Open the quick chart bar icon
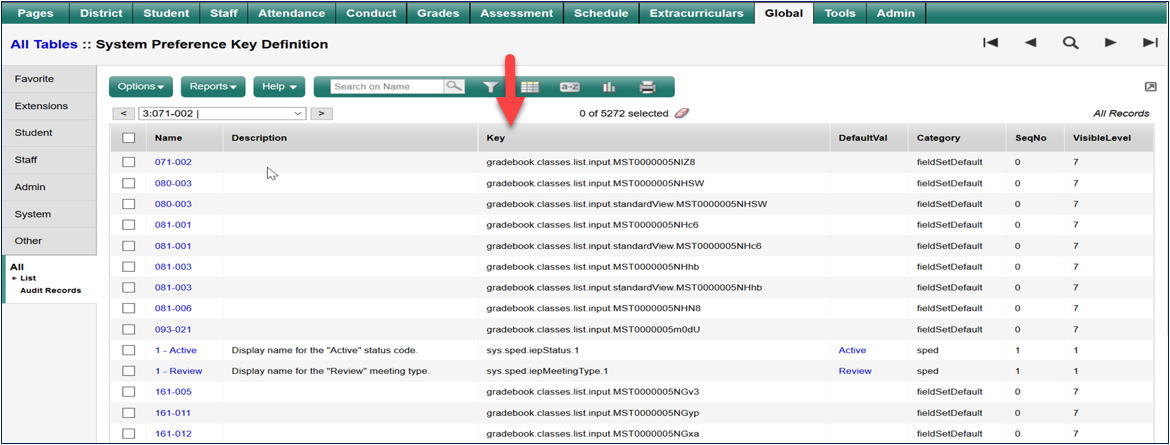 pyautogui.click(x=609, y=87)
